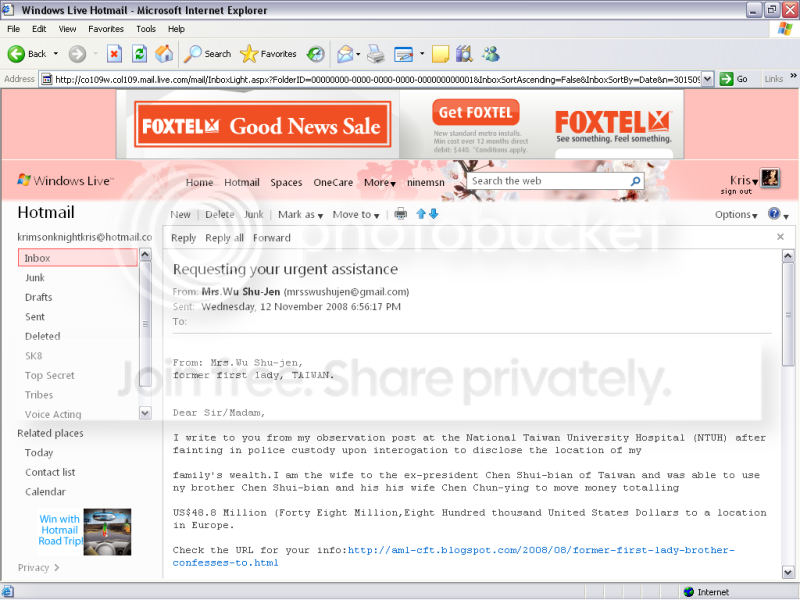The image size is (800, 600).
Task: Expand the Move to dropdown
Action: (x=356, y=215)
